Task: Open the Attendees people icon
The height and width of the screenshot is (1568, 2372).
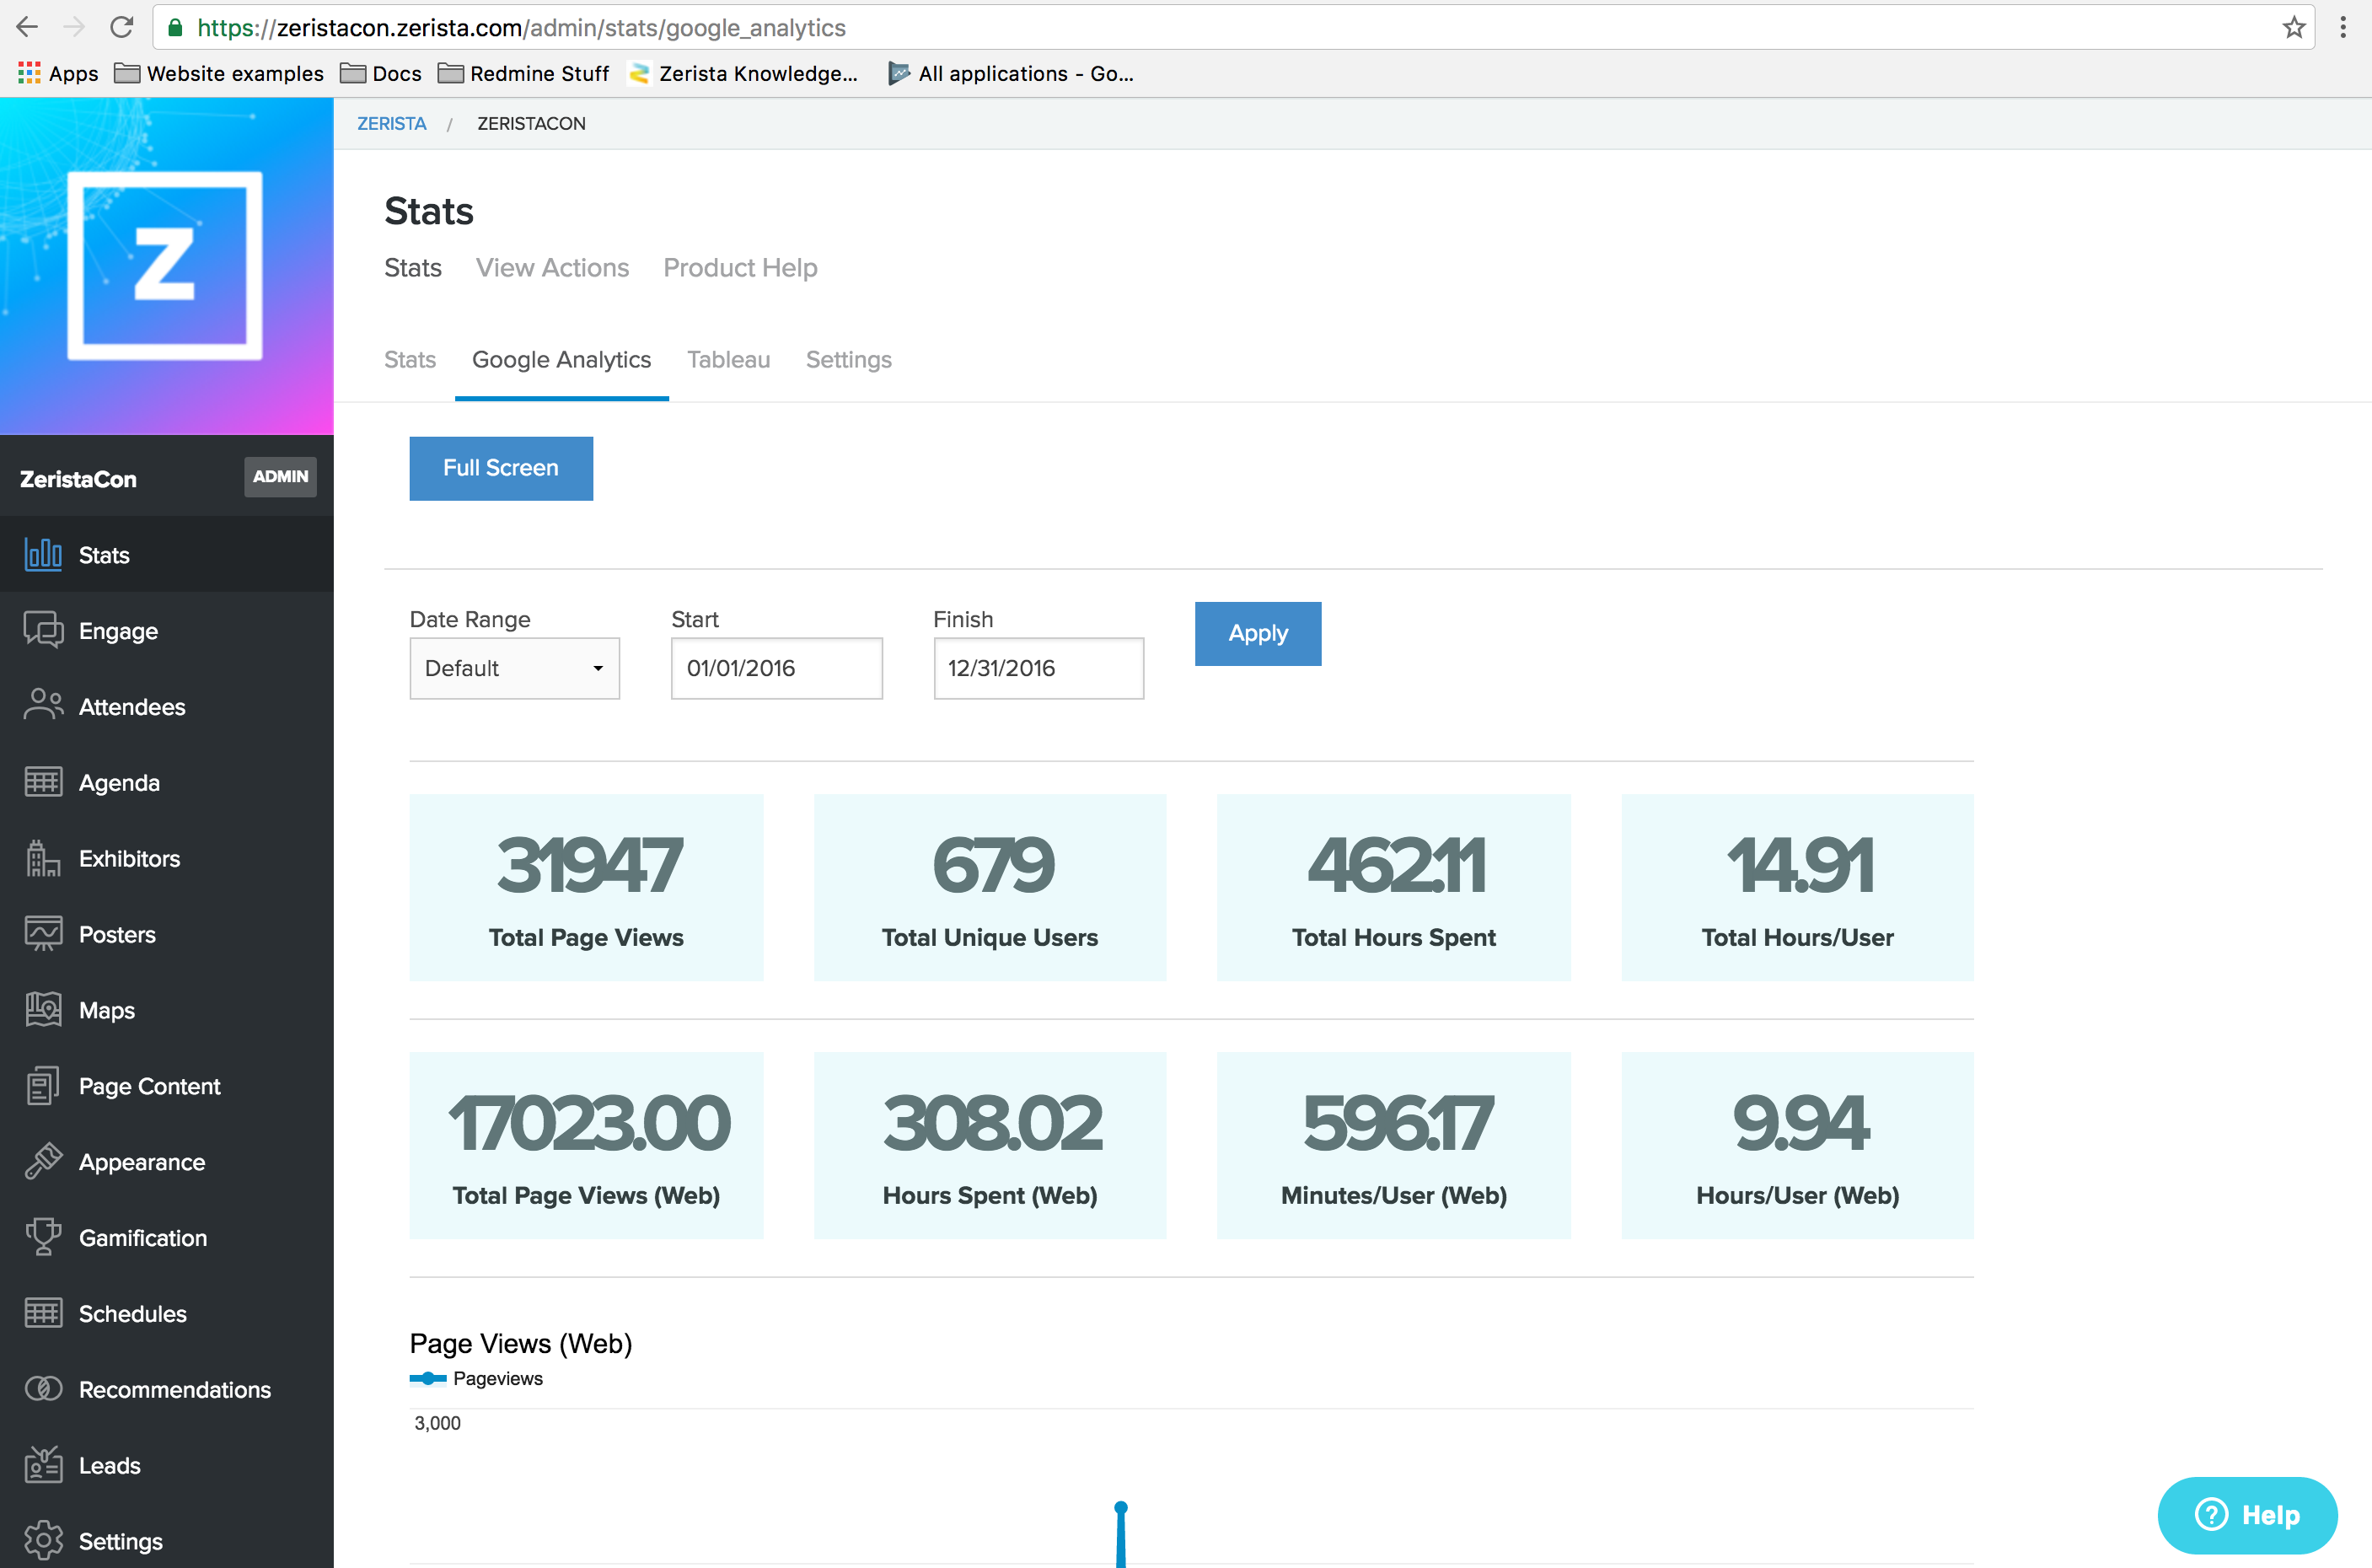Action: tap(43, 706)
